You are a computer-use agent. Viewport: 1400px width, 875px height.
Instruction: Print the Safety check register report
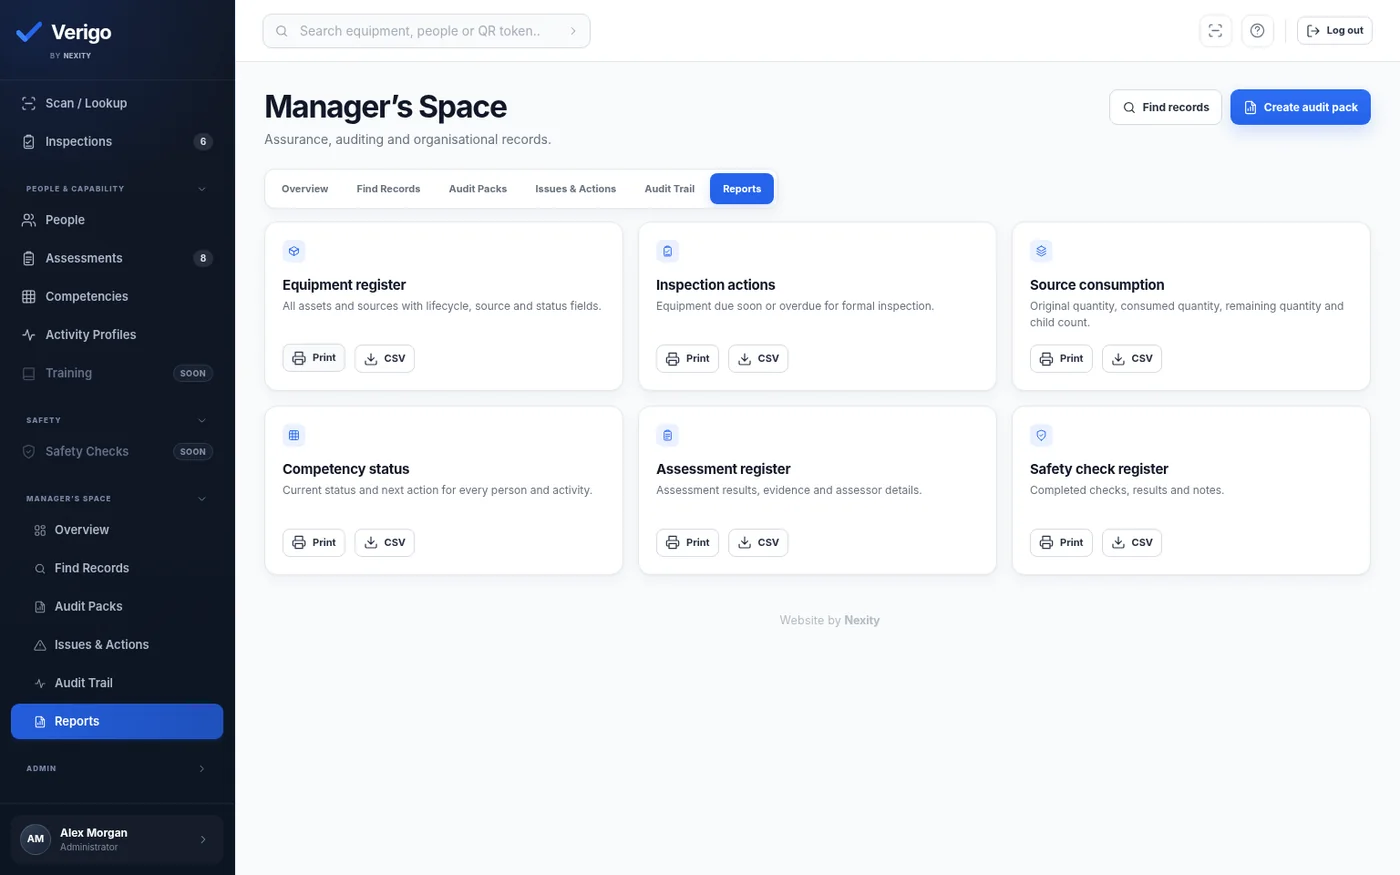(1061, 543)
